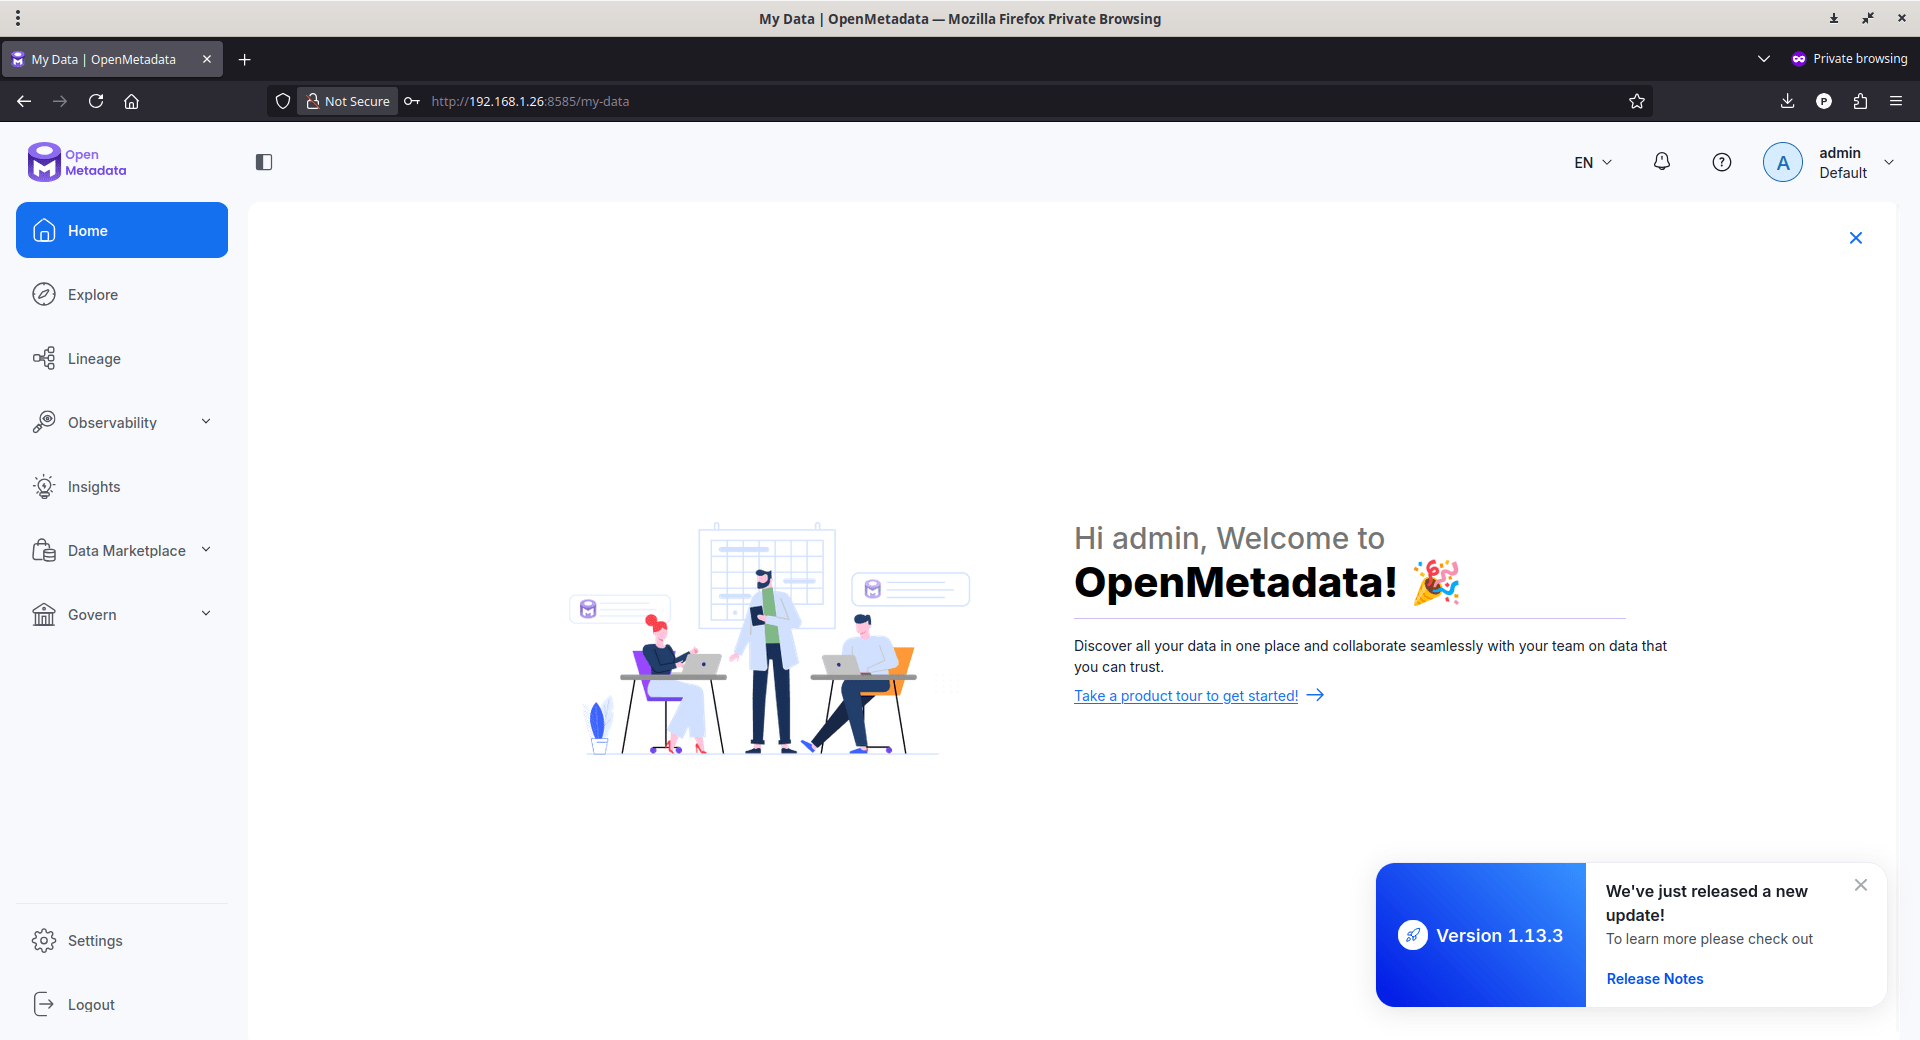Click the arrow beside product tour link
Viewport: 1920px width, 1040px height.
(x=1316, y=695)
